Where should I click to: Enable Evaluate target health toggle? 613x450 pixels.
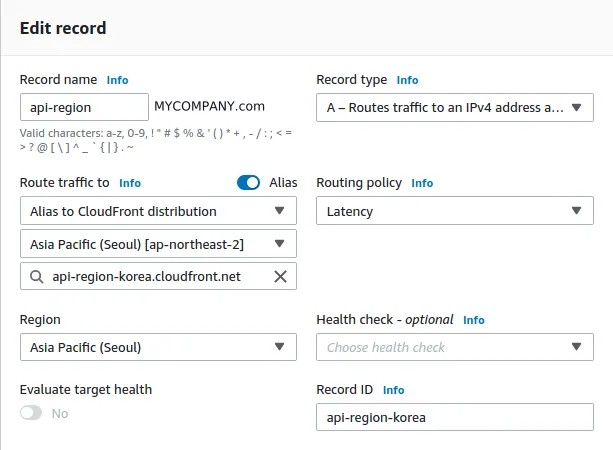(31, 413)
